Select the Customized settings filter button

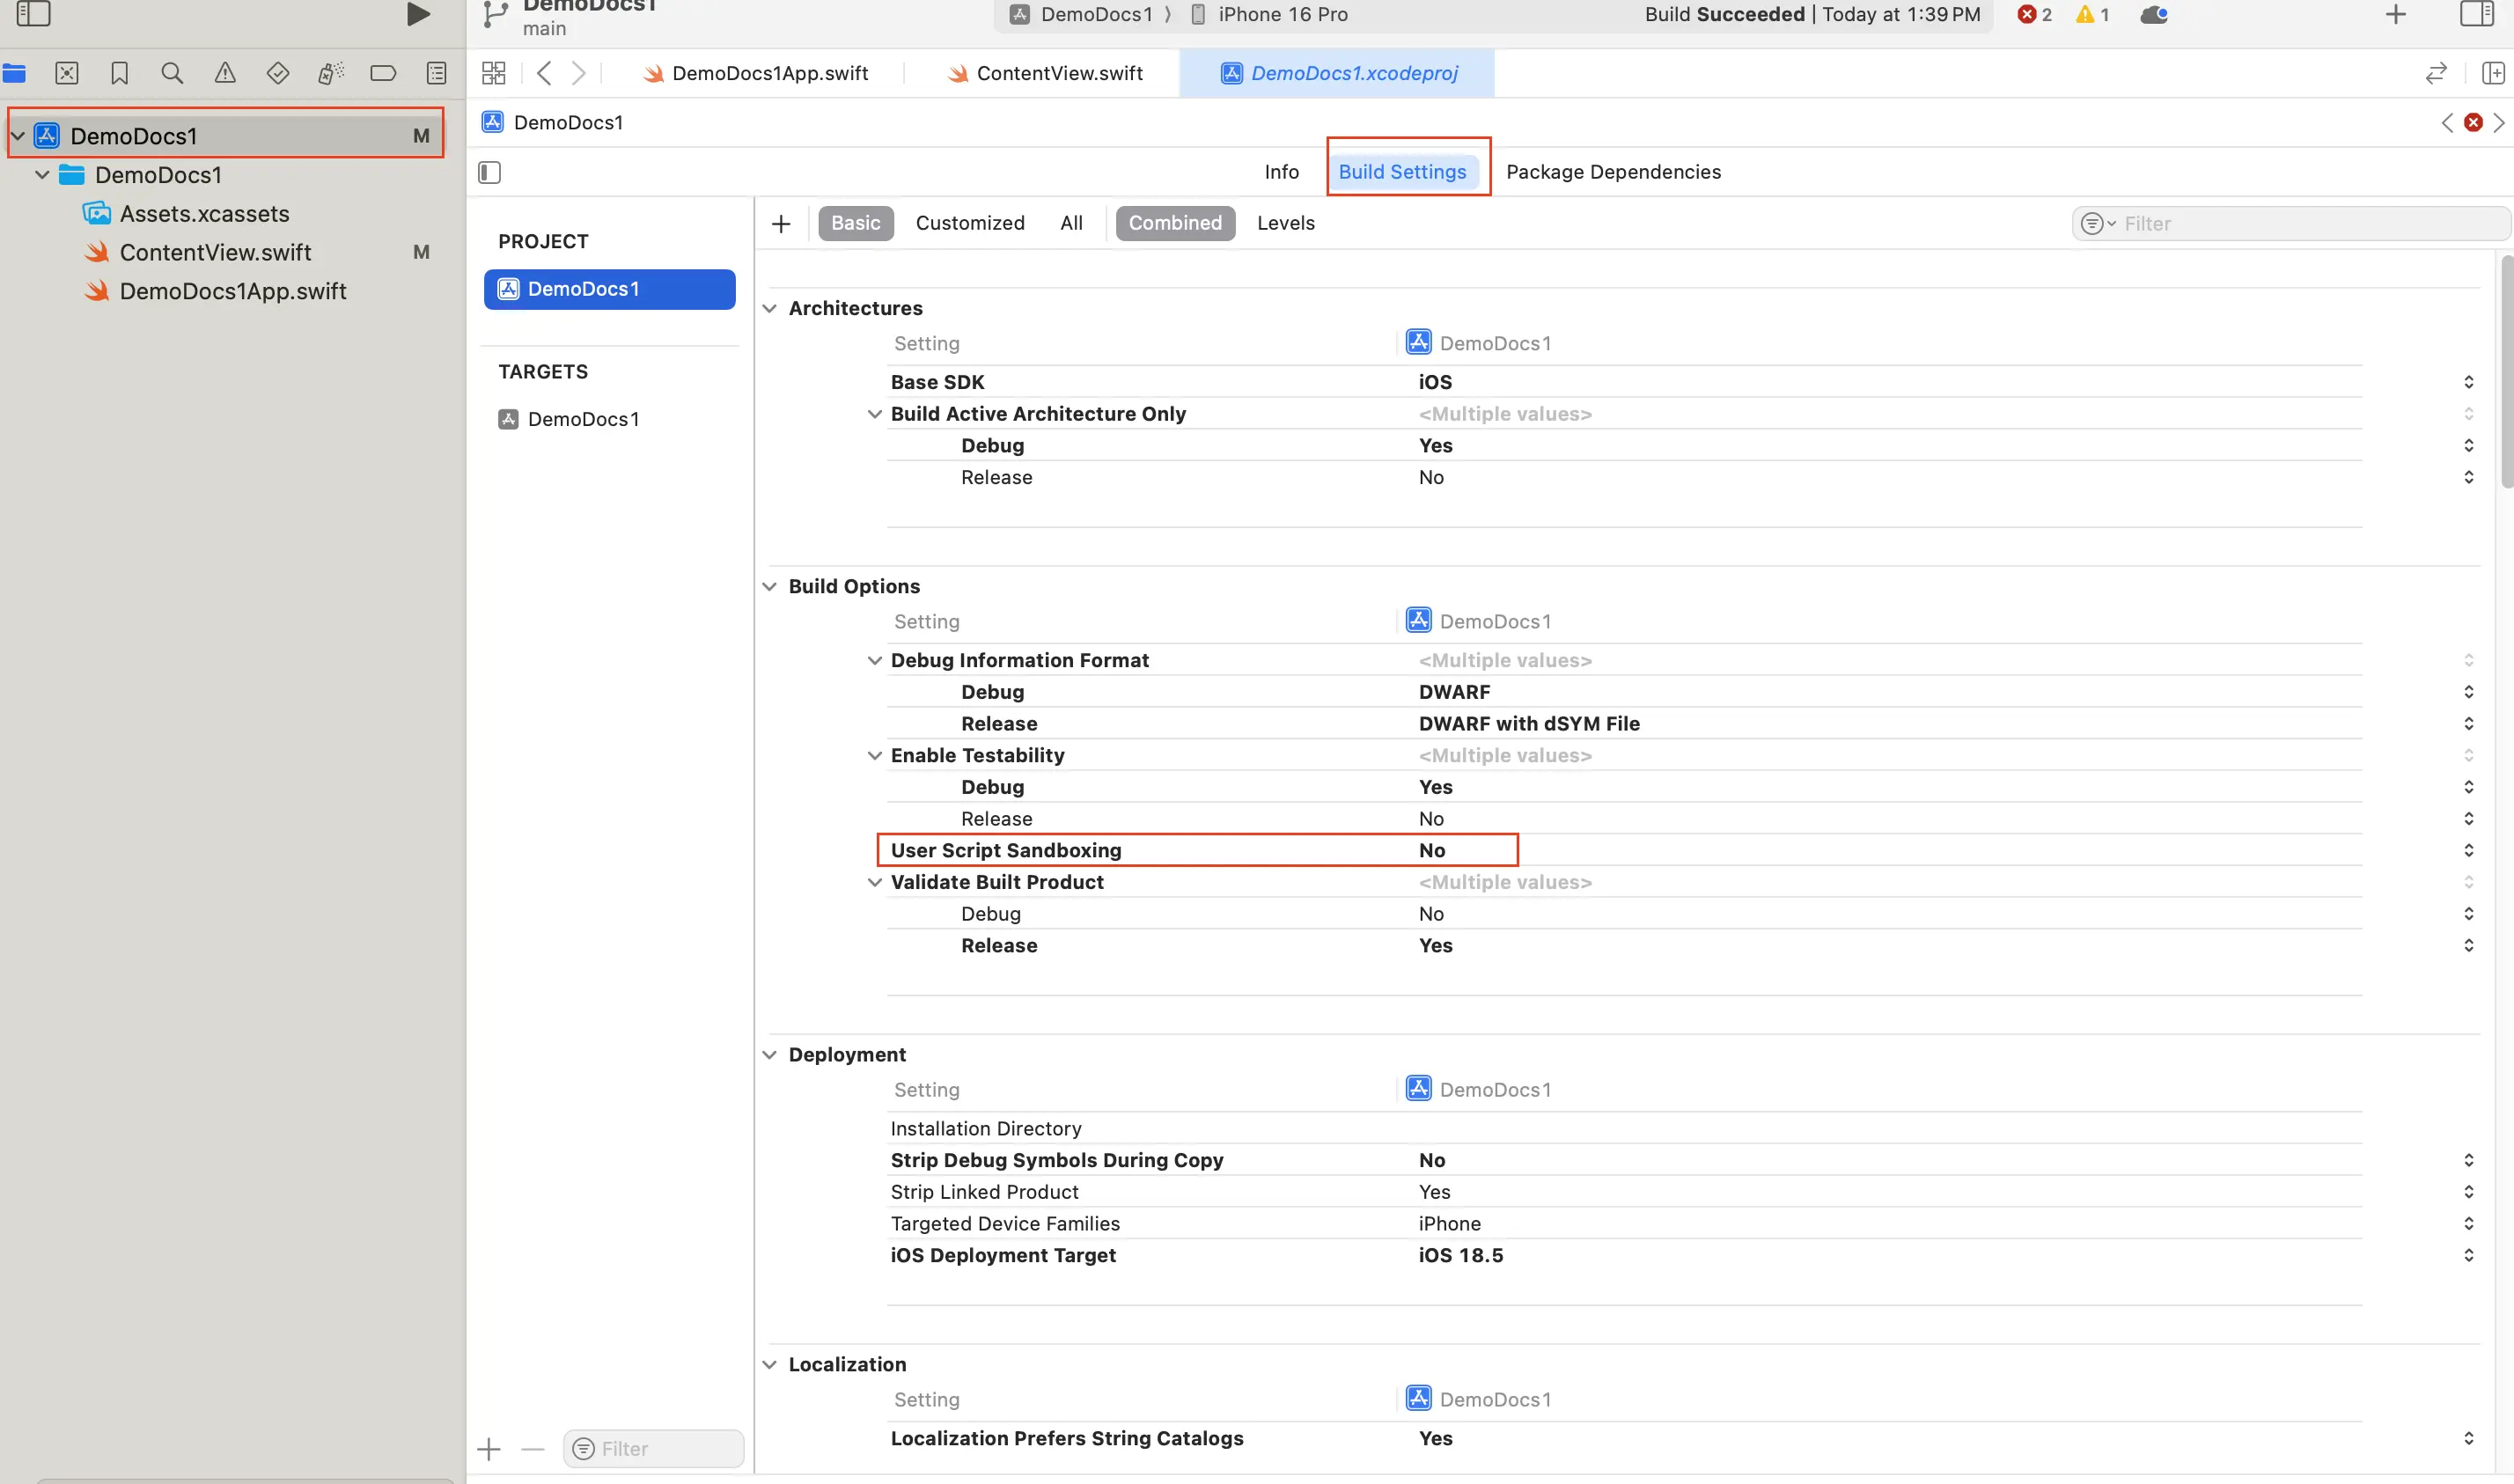[969, 222]
